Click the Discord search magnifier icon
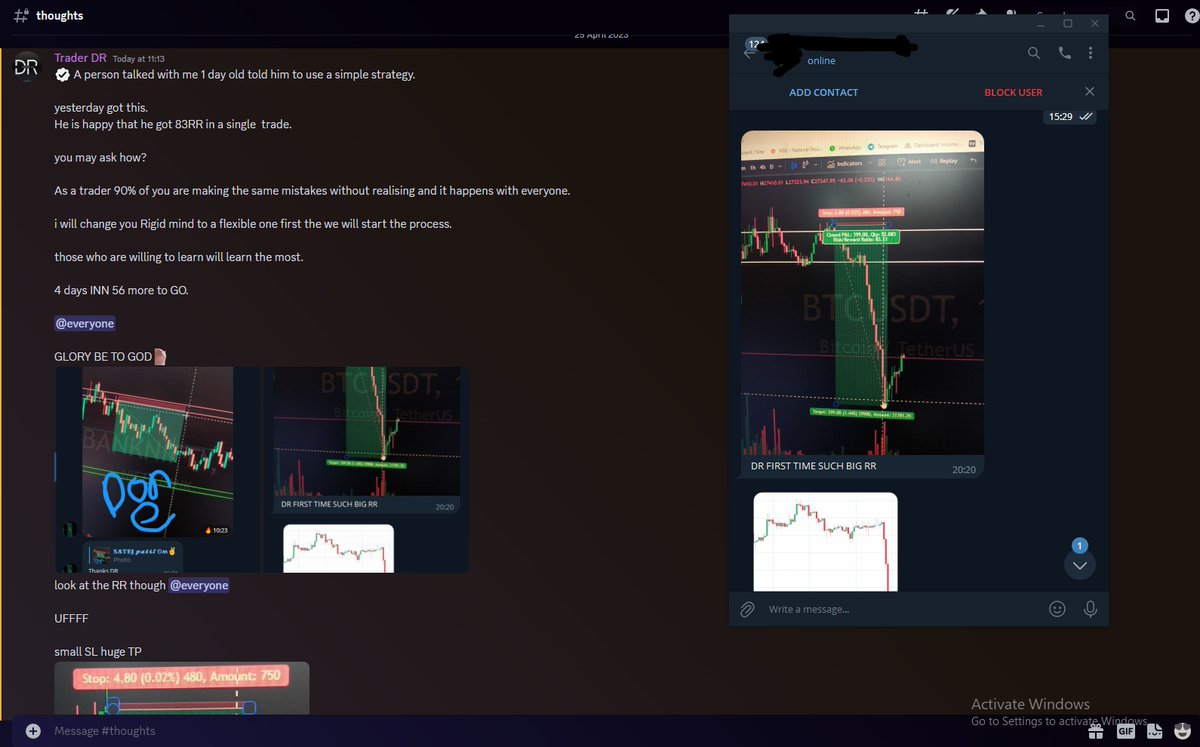Viewport: 1200px width, 747px height. [1130, 16]
